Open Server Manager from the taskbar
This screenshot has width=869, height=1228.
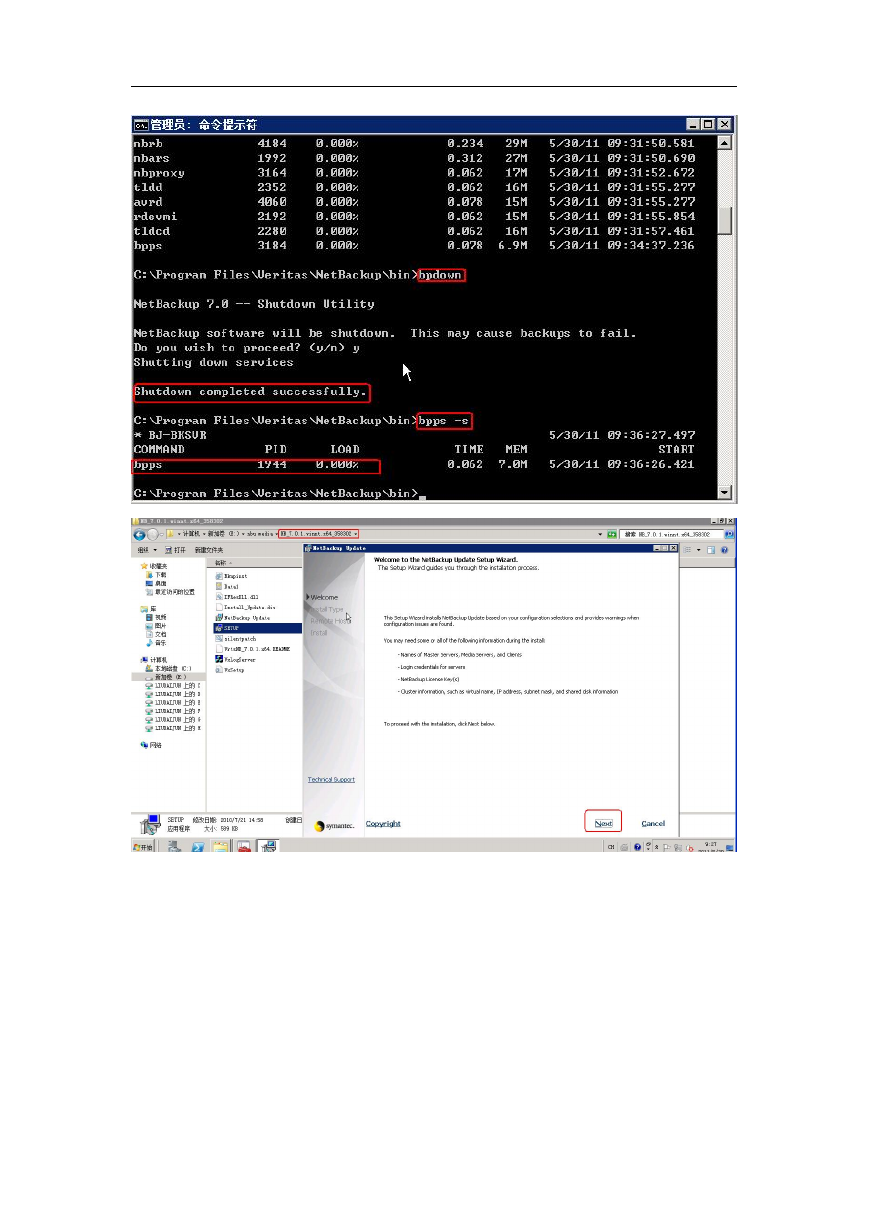(174, 846)
